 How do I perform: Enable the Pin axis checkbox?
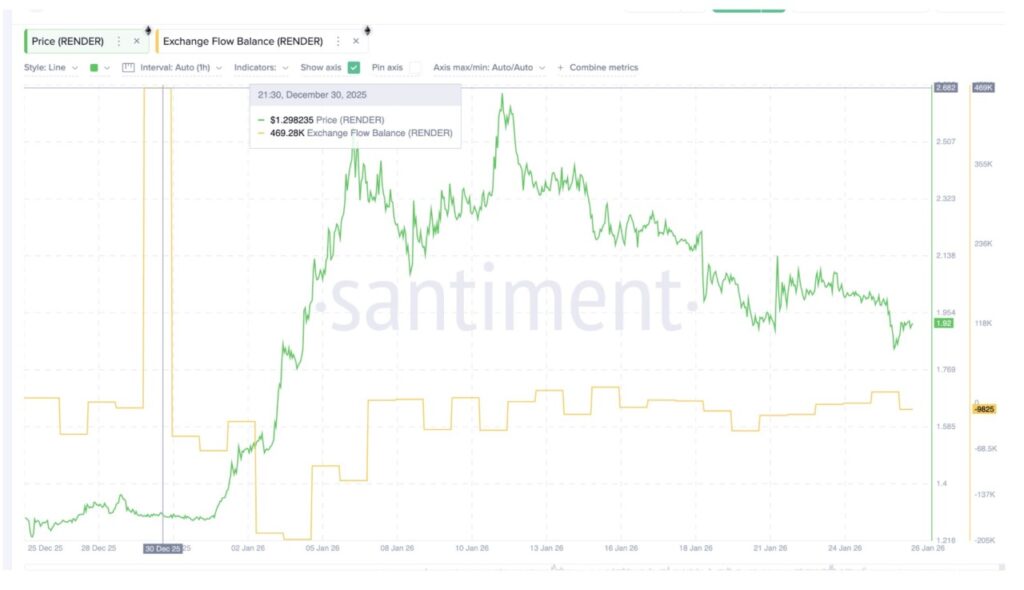415,68
